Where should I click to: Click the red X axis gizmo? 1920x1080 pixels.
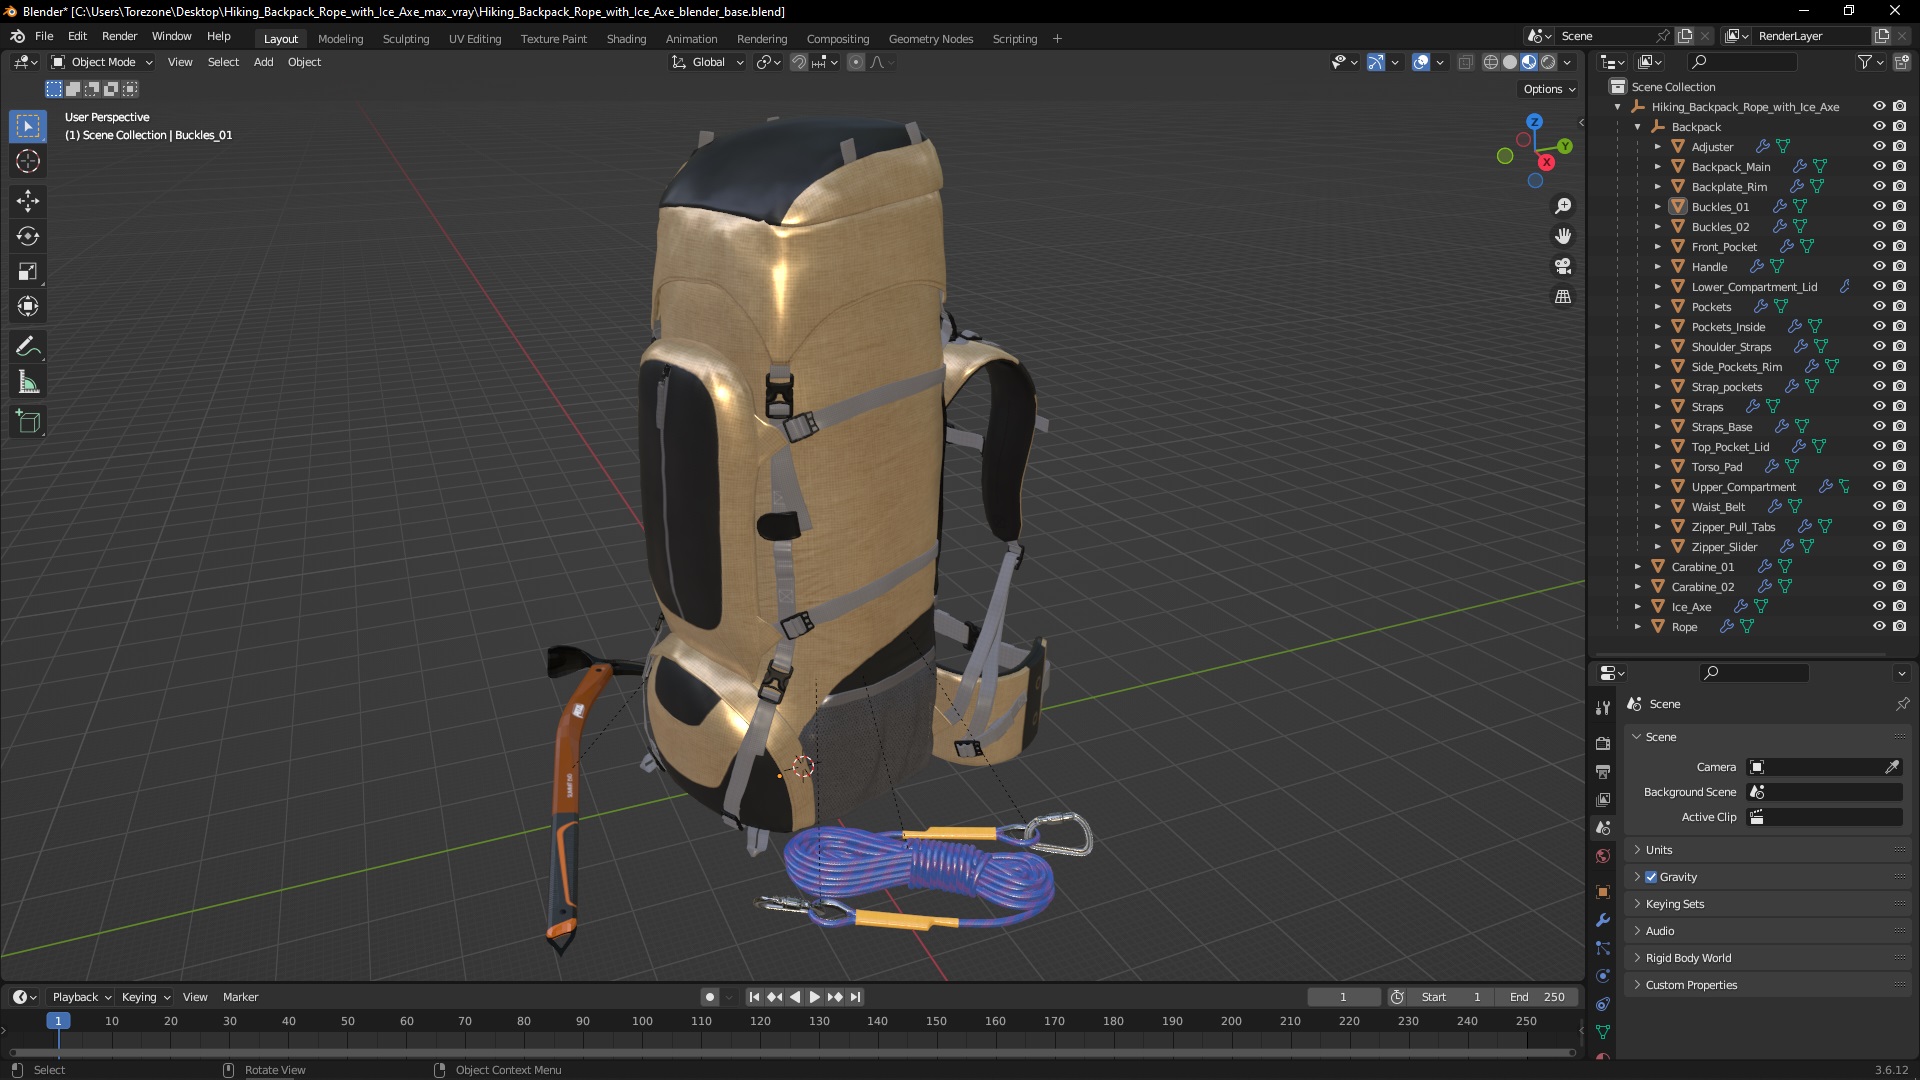(1546, 162)
